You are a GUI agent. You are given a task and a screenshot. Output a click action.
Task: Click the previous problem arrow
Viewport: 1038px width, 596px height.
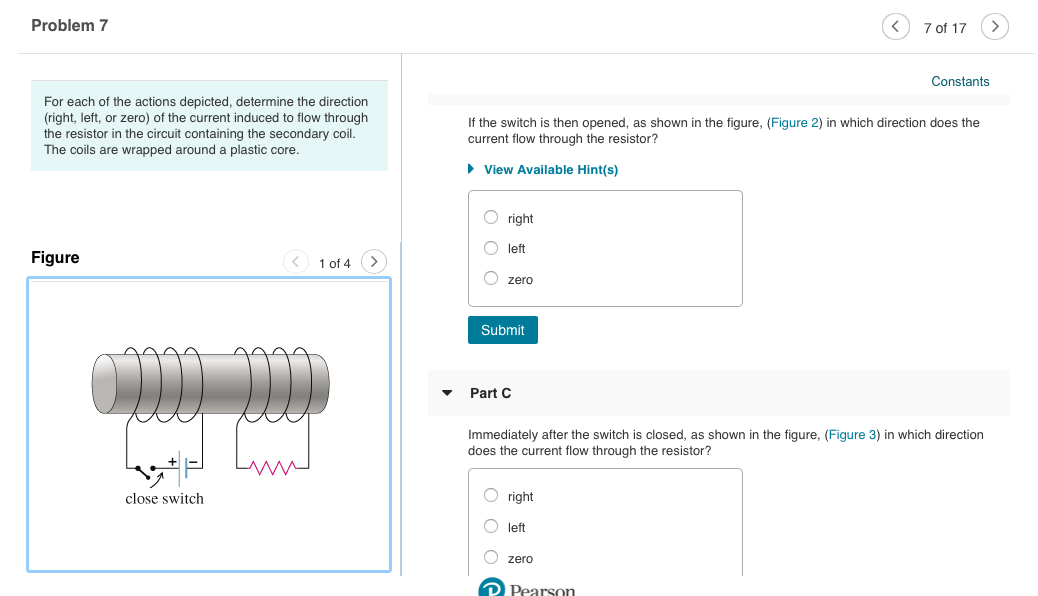pos(896,26)
